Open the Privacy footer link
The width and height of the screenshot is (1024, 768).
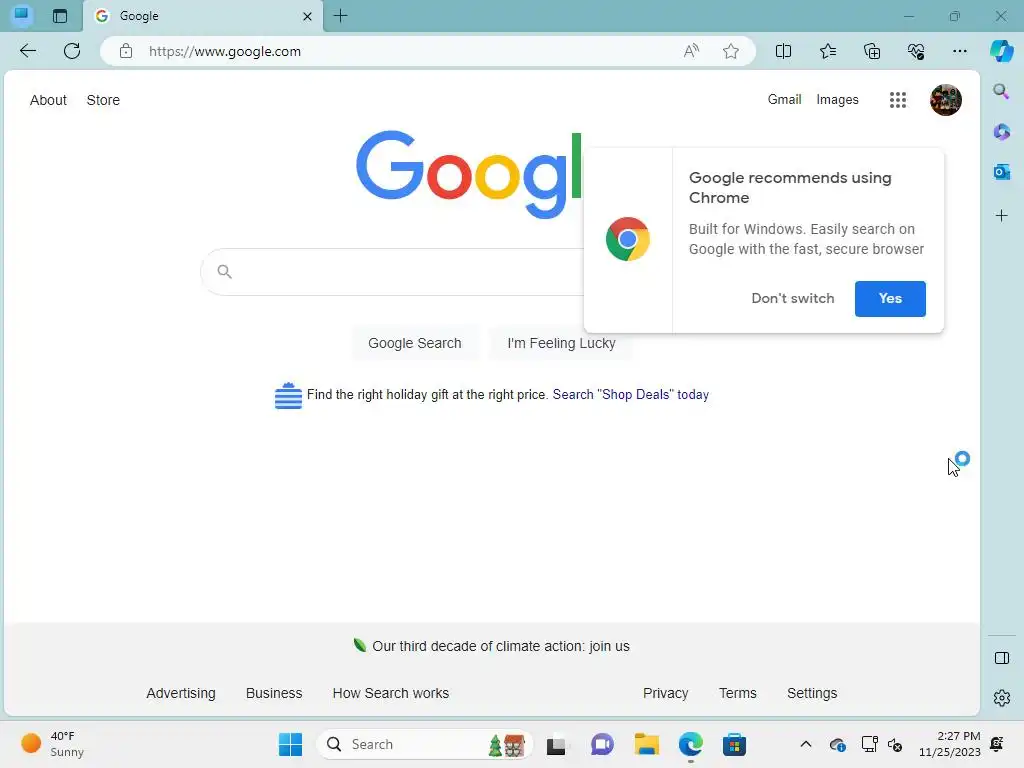pyautogui.click(x=665, y=693)
